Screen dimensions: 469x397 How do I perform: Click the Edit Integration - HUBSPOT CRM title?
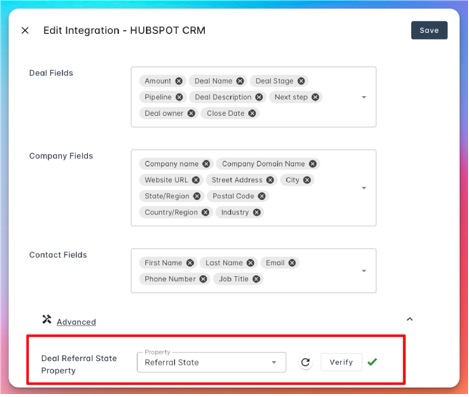pos(124,30)
